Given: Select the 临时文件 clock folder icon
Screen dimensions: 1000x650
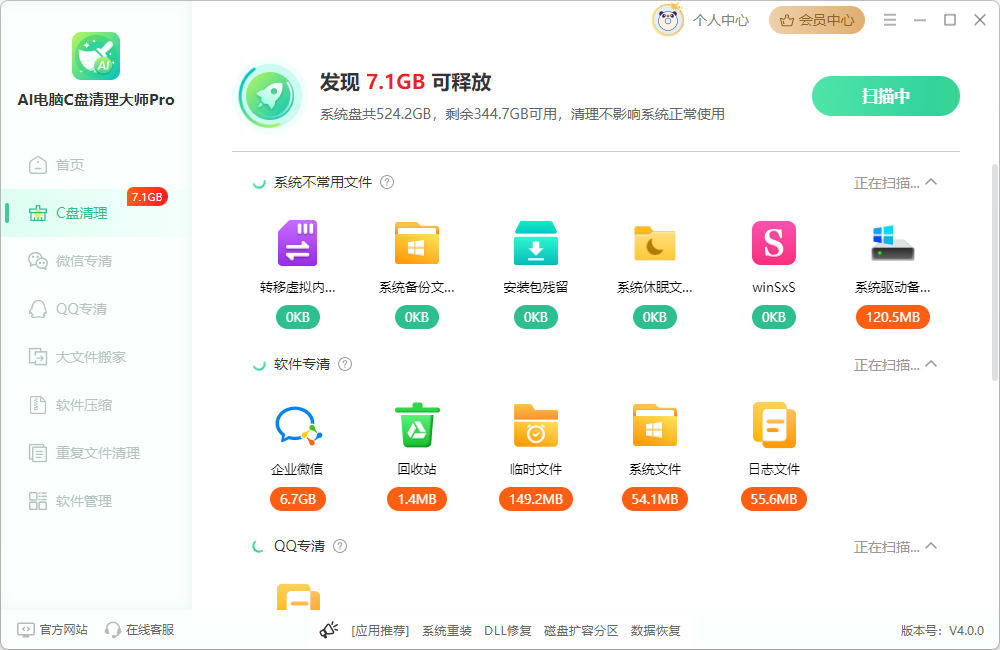Looking at the screenshot, I should [x=535, y=425].
